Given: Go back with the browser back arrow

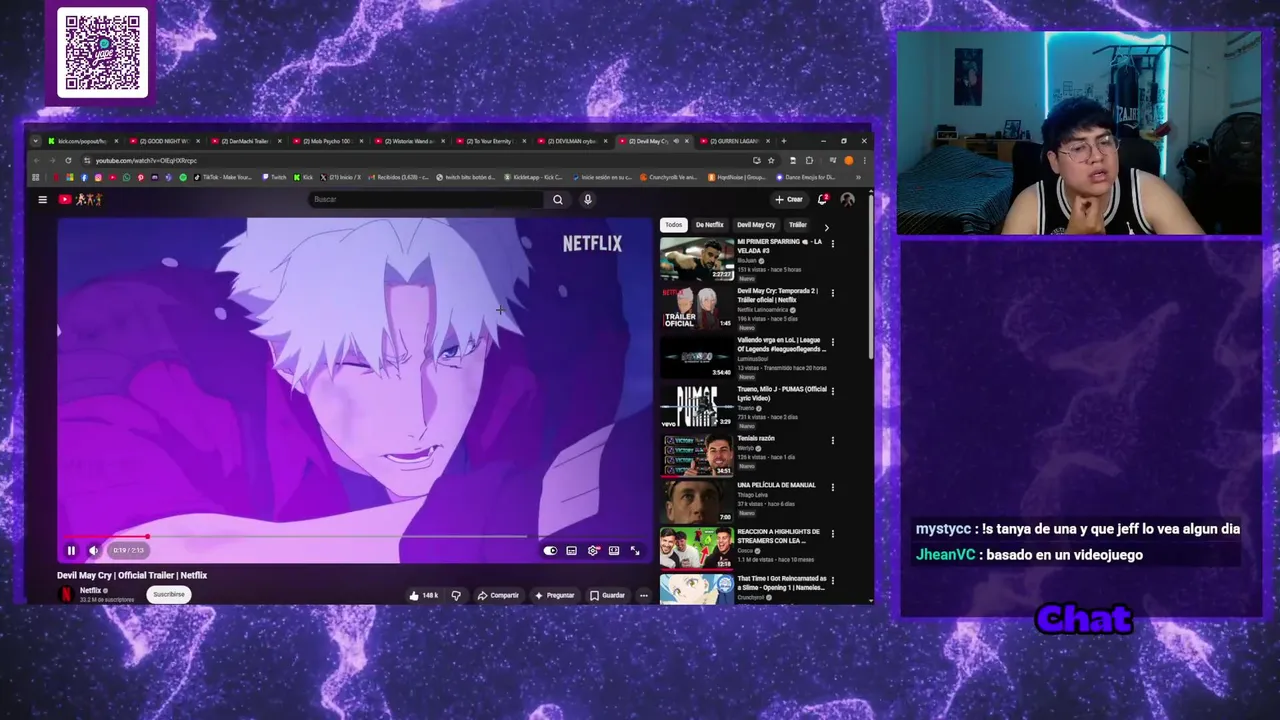Looking at the screenshot, I should click(x=36, y=160).
